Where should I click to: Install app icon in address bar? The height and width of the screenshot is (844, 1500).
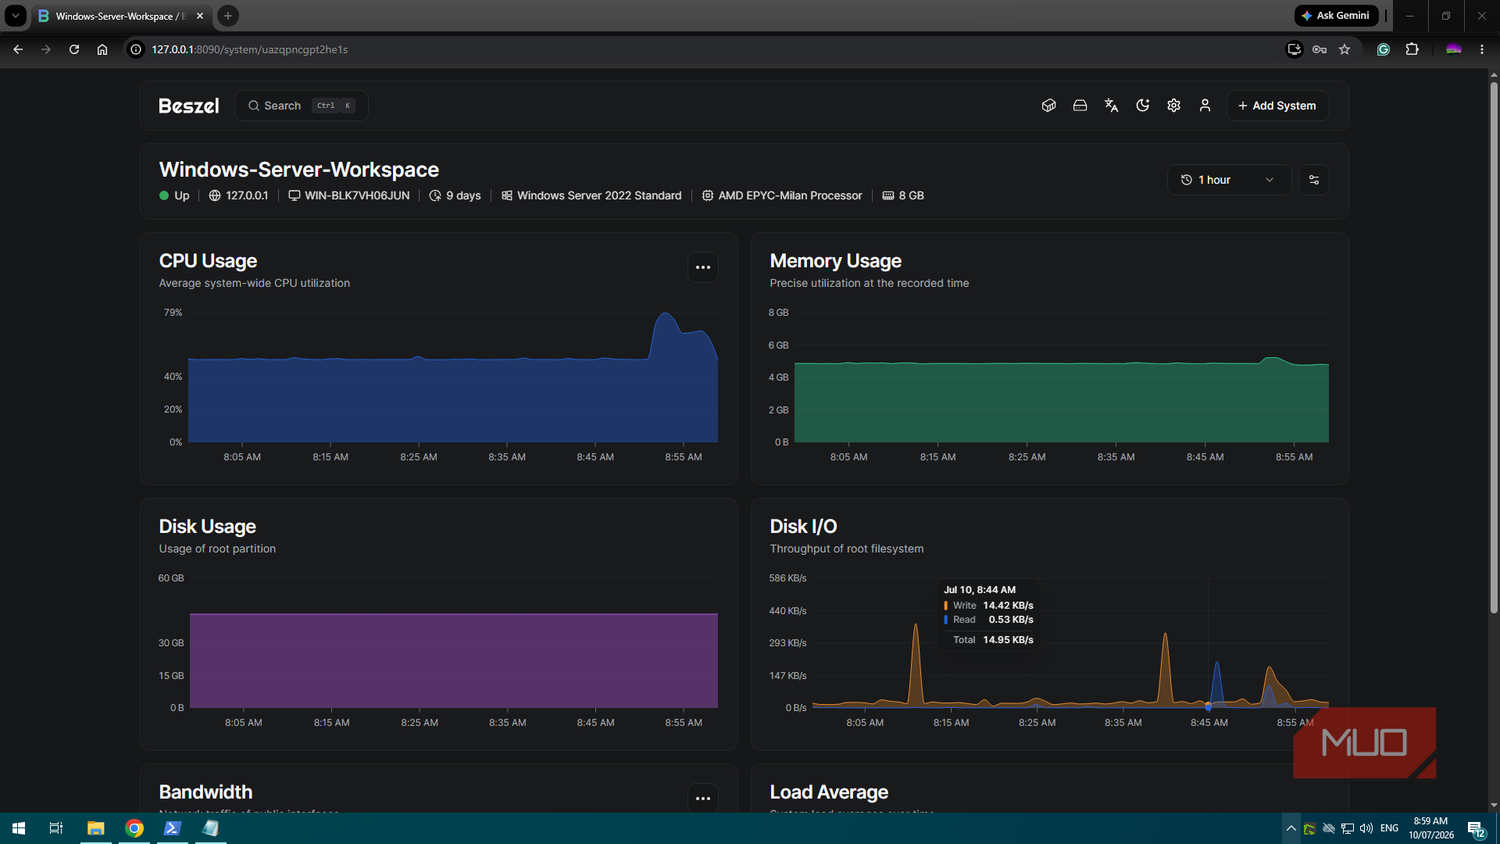tap(1294, 49)
